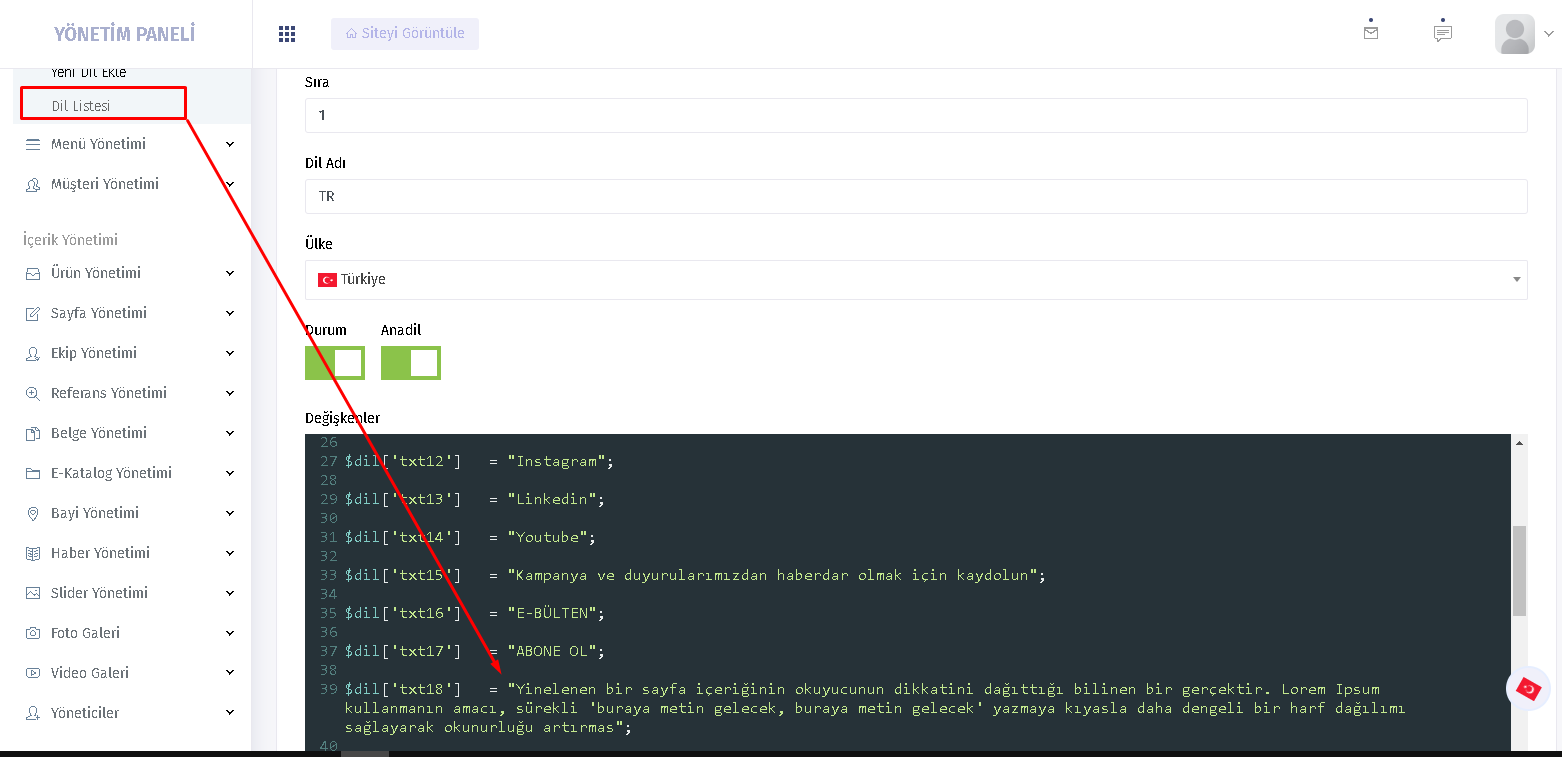
Task: Click the Slider Yönetimi image icon
Action: (33, 593)
